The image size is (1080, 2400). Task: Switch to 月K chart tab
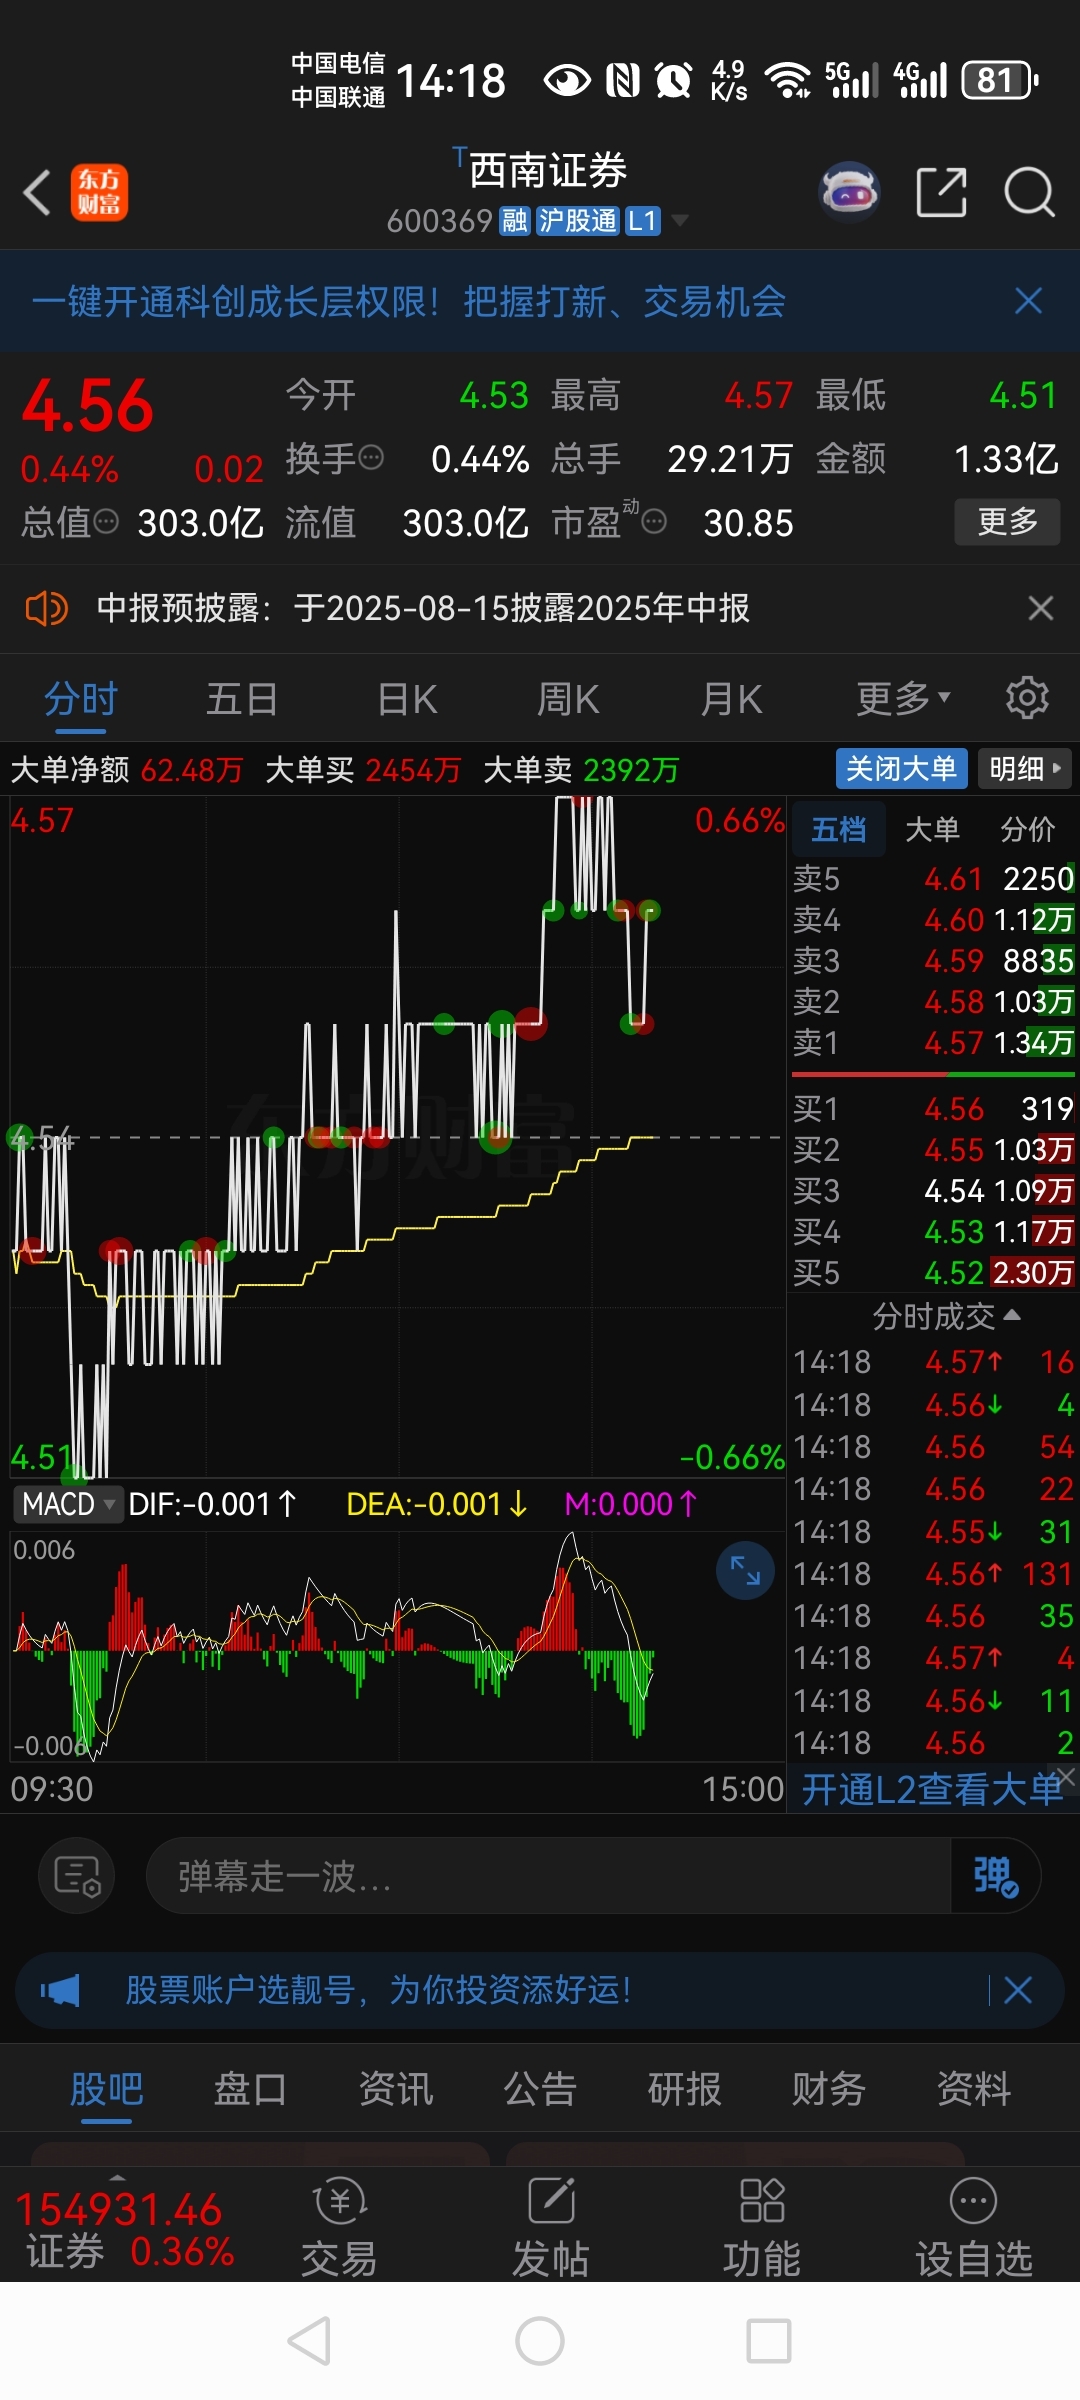(731, 698)
